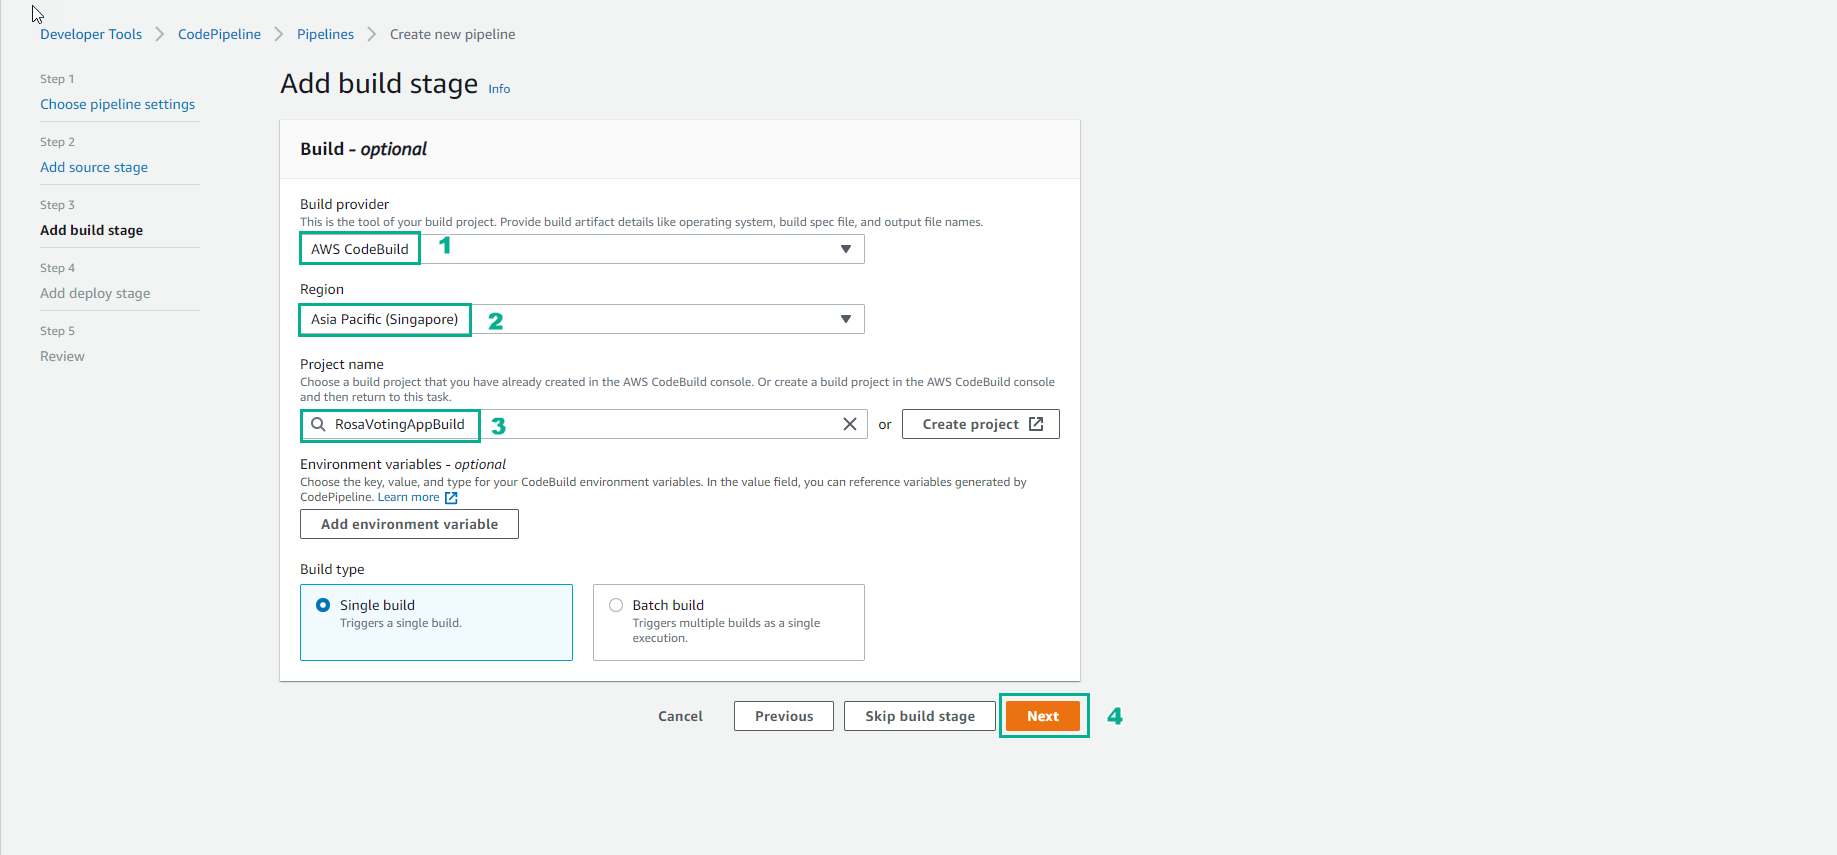1837x855 pixels.
Task: Expand the Region dropdown arrow
Action: [845, 319]
